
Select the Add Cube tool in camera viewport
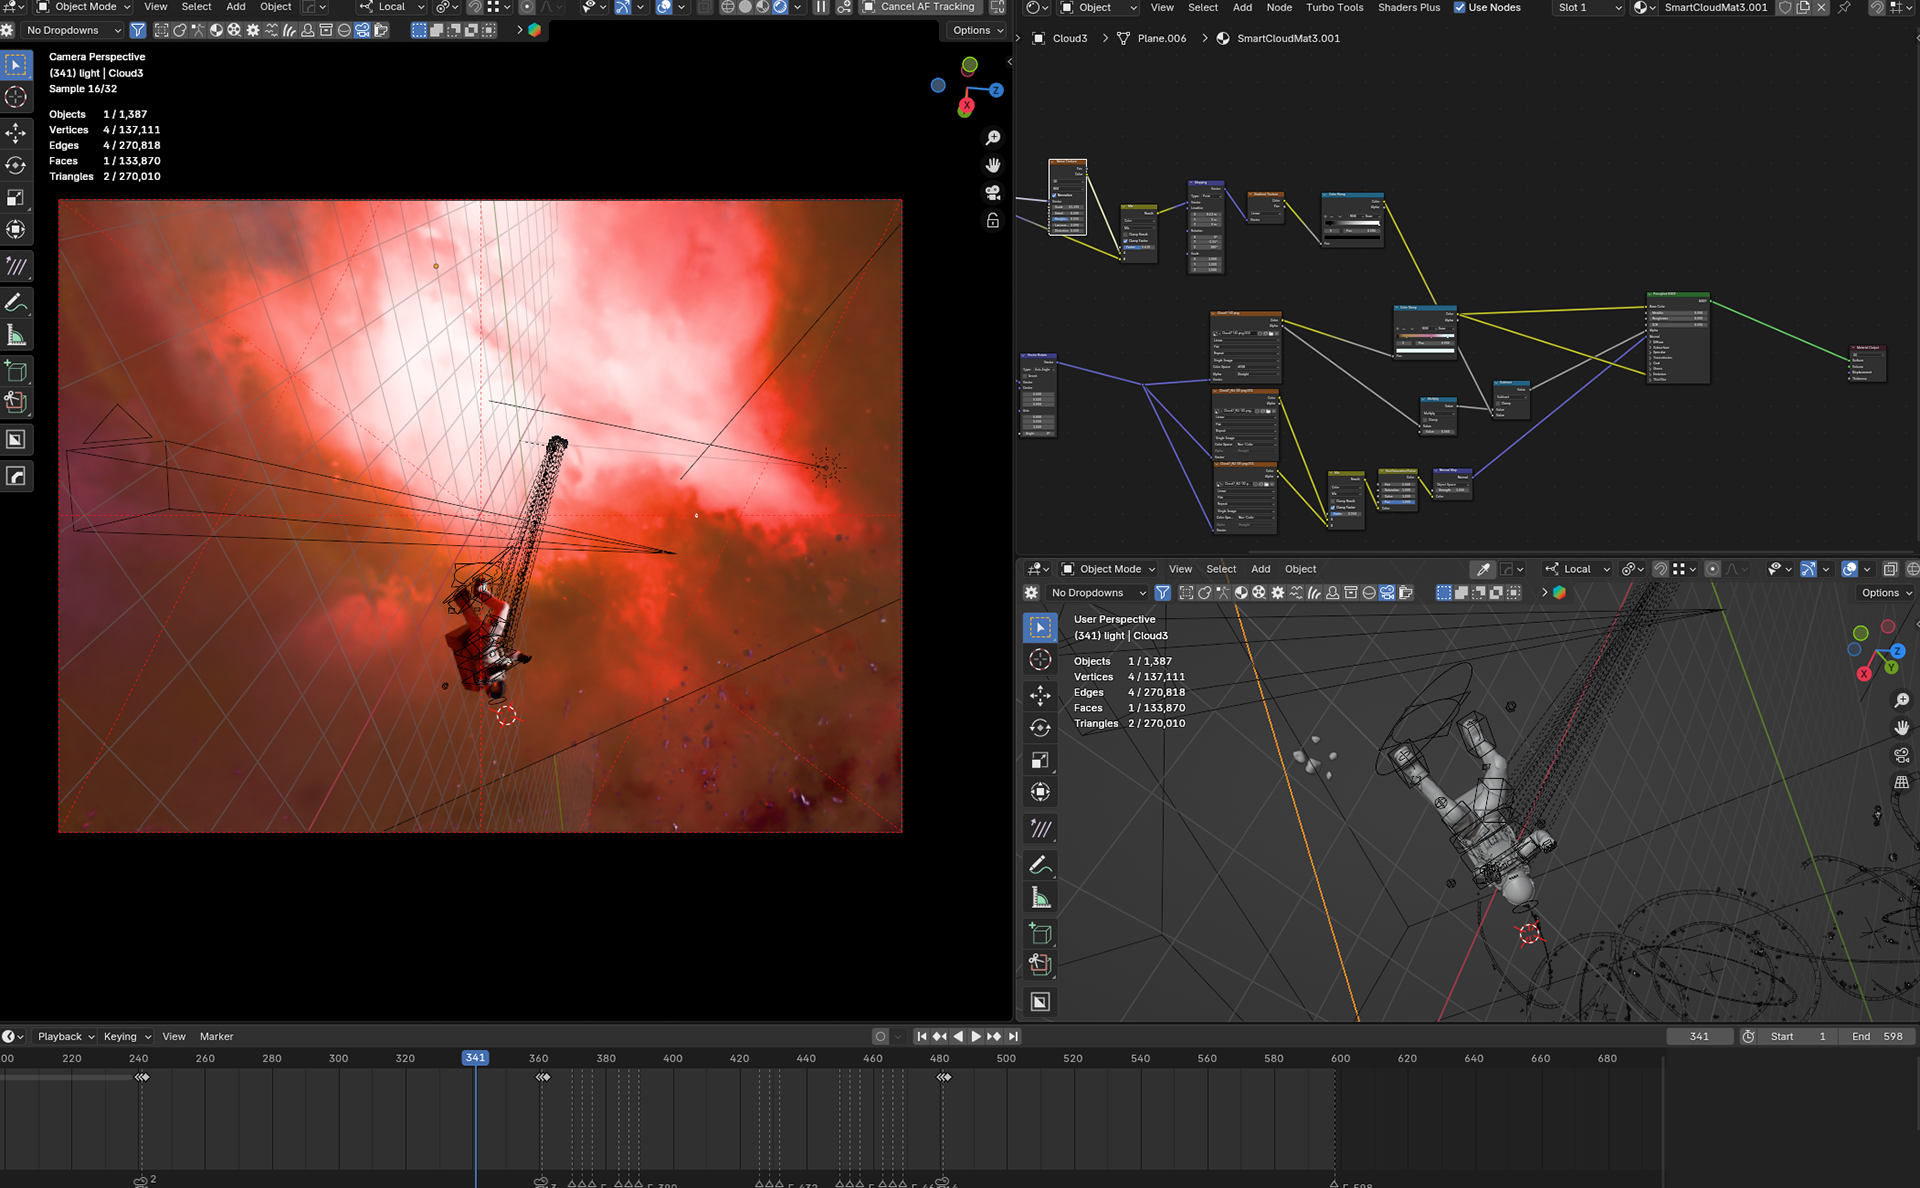(x=16, y=371)
